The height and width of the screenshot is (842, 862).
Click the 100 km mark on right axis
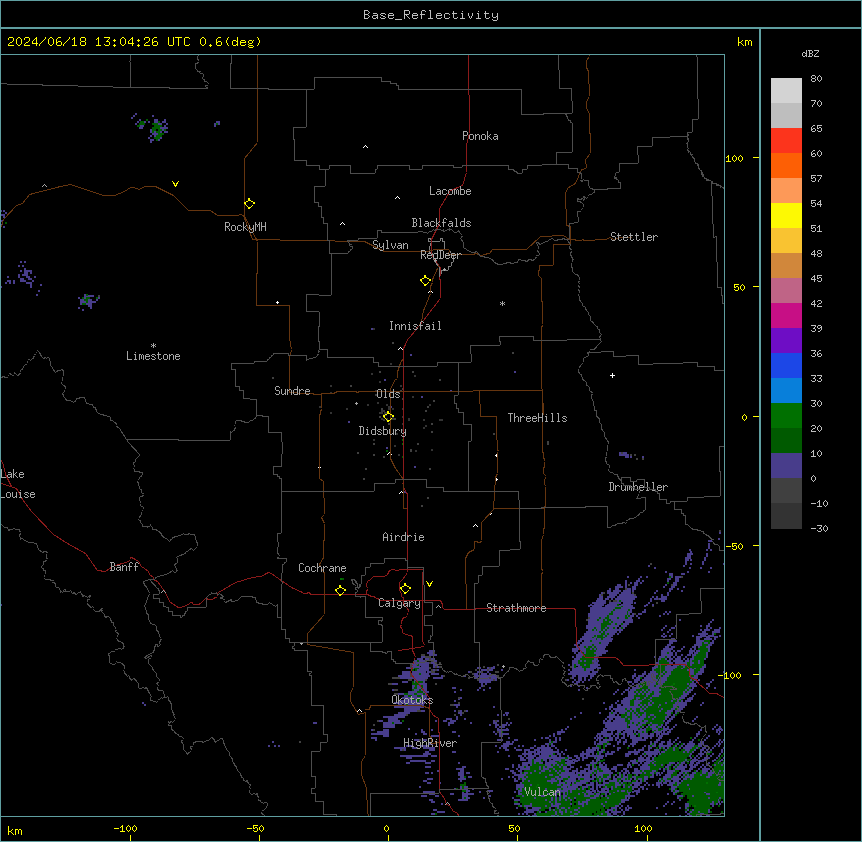[x=734, y=158]
